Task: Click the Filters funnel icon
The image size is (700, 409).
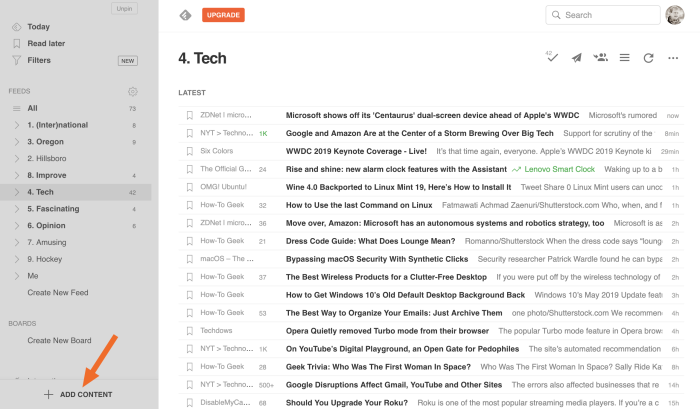Action: [x=17, y=60]
